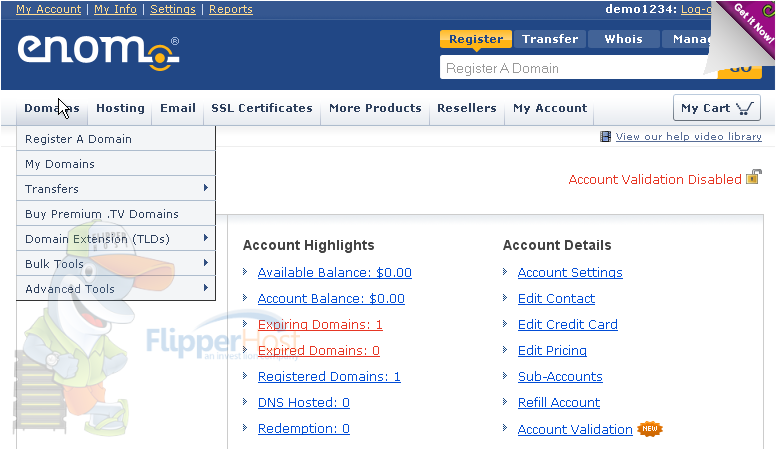
Task: Click Account Validation Disabled text
Action: tap(655, 179)
